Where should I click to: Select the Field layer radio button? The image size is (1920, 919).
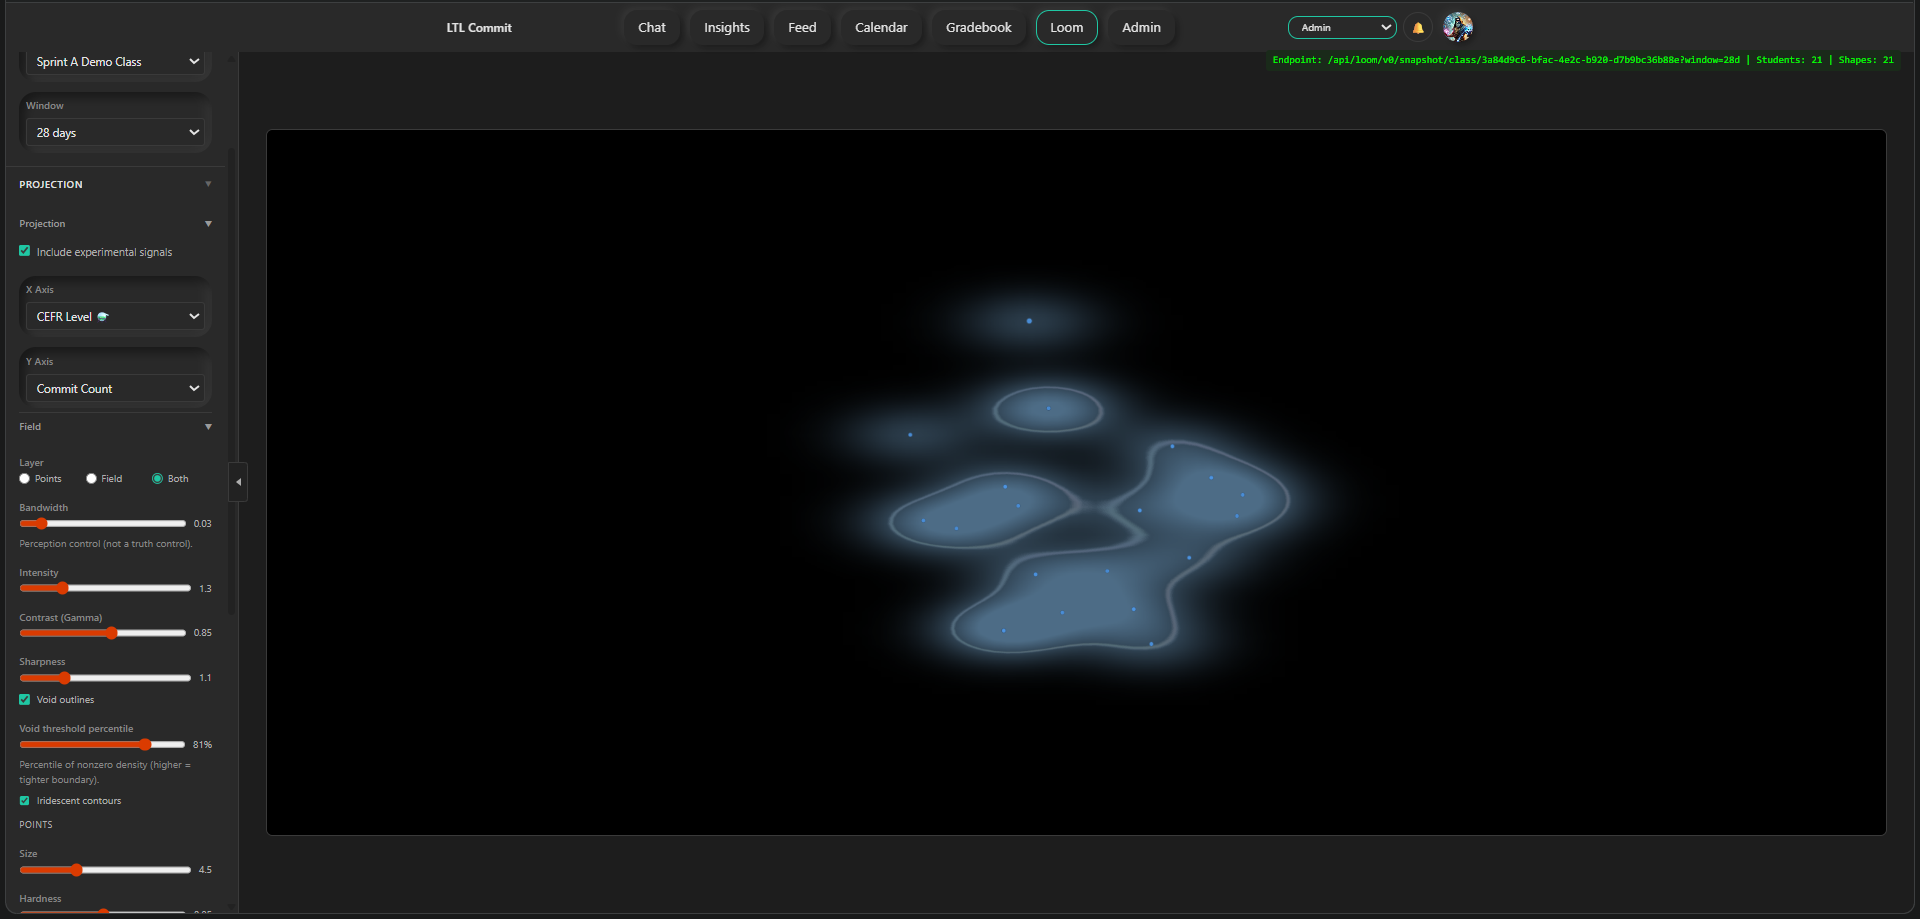tap(91, 479)
